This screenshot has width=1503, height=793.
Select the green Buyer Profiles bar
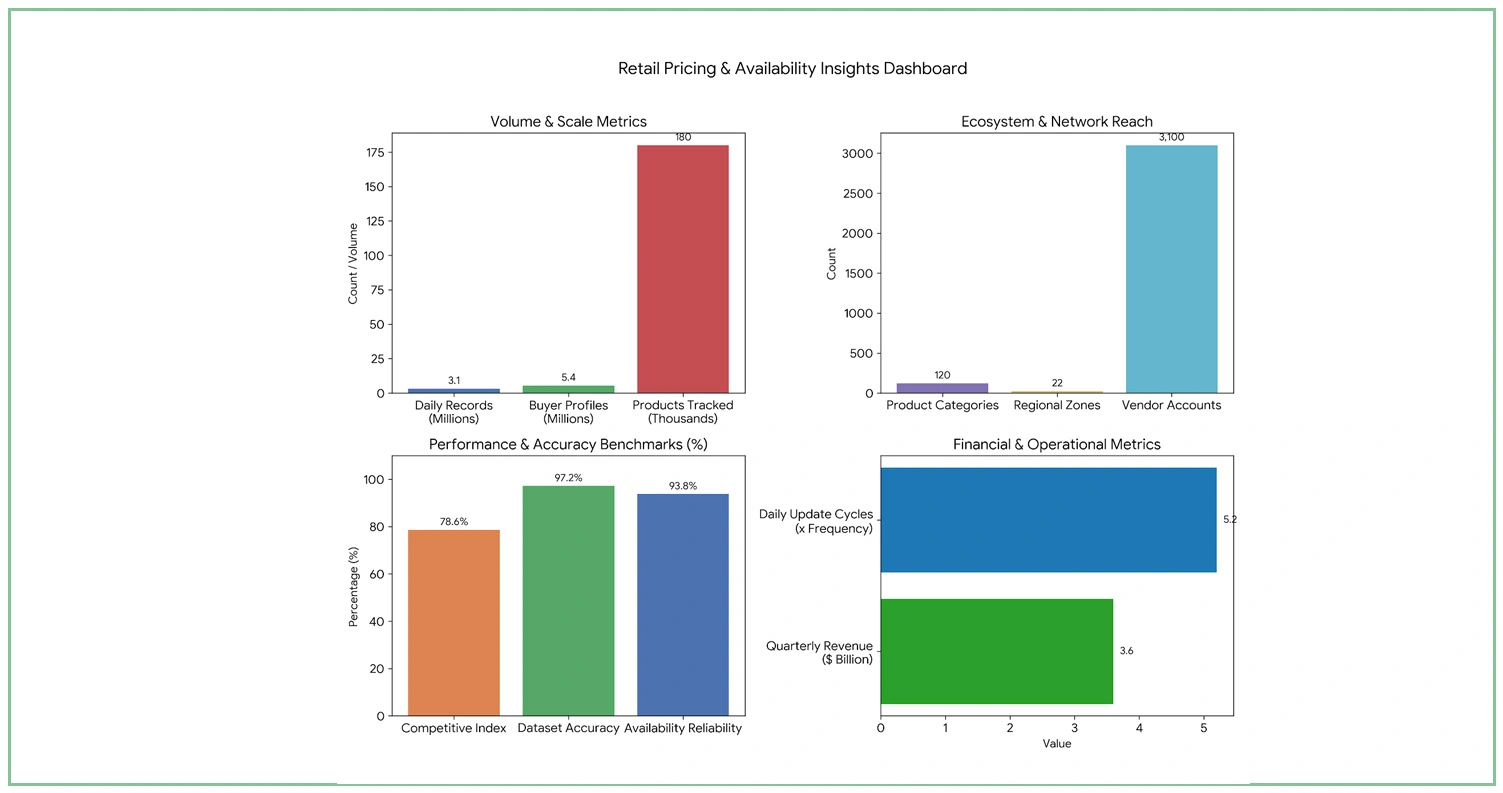pos(568,389)
